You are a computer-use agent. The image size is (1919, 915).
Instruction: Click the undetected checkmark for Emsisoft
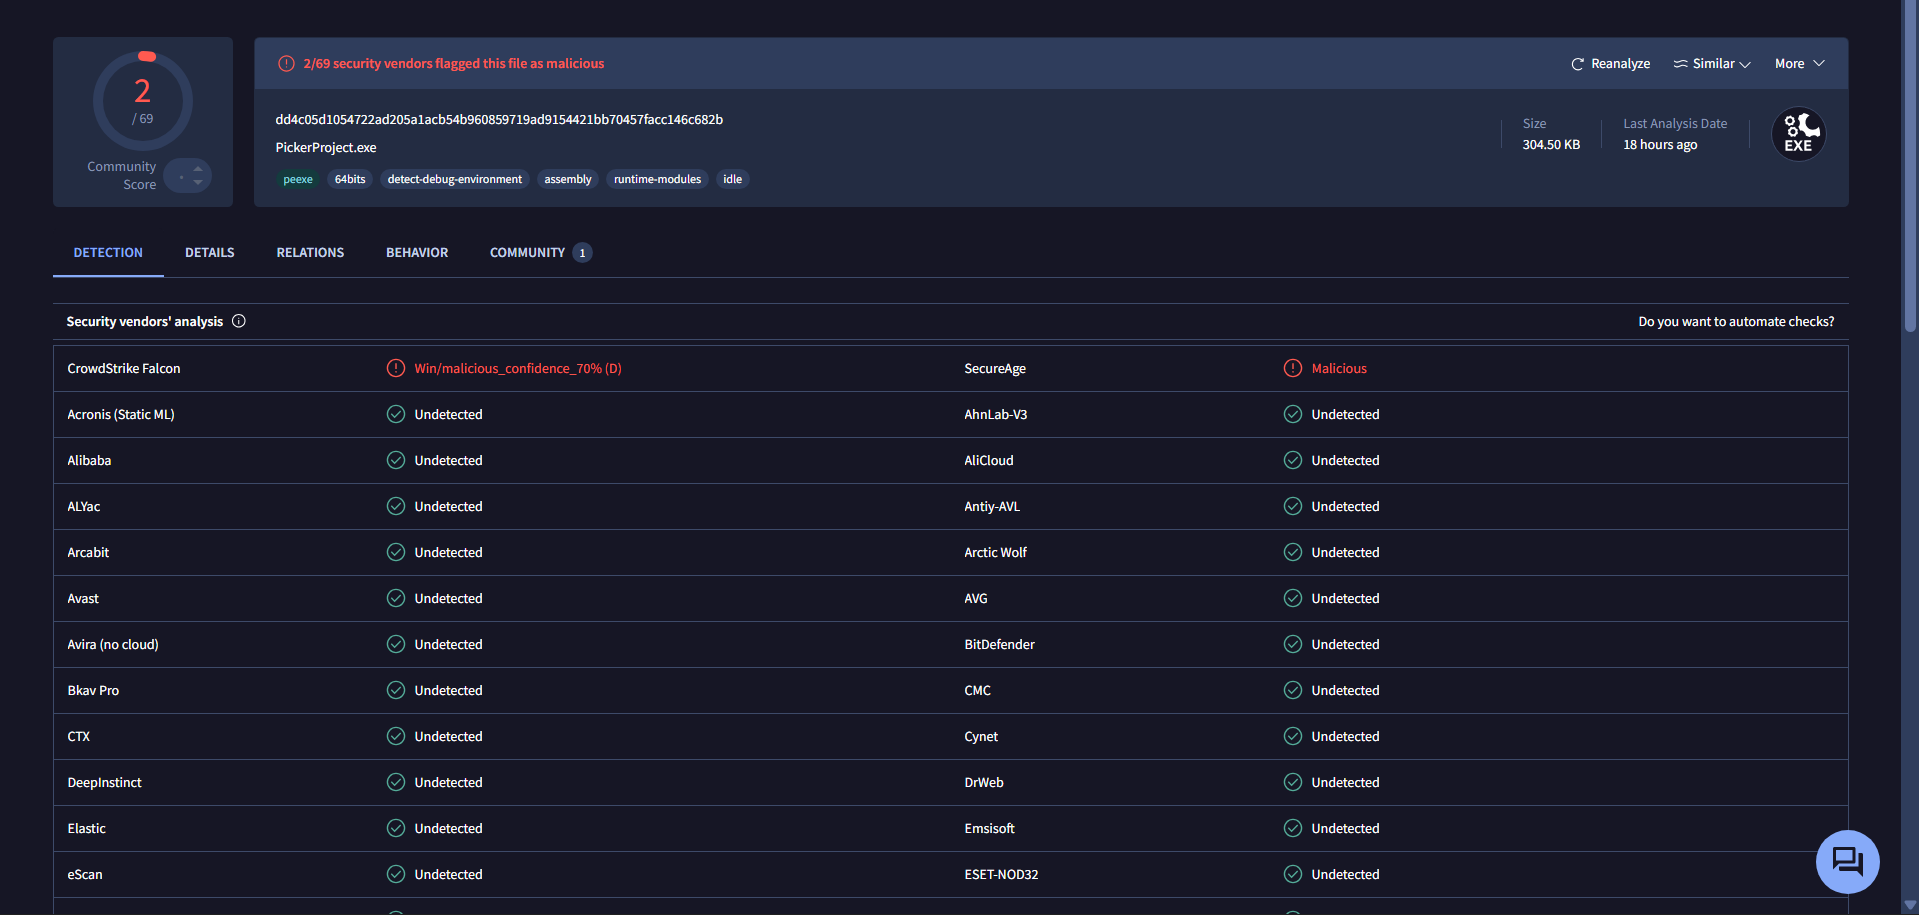pos(1293,828)
